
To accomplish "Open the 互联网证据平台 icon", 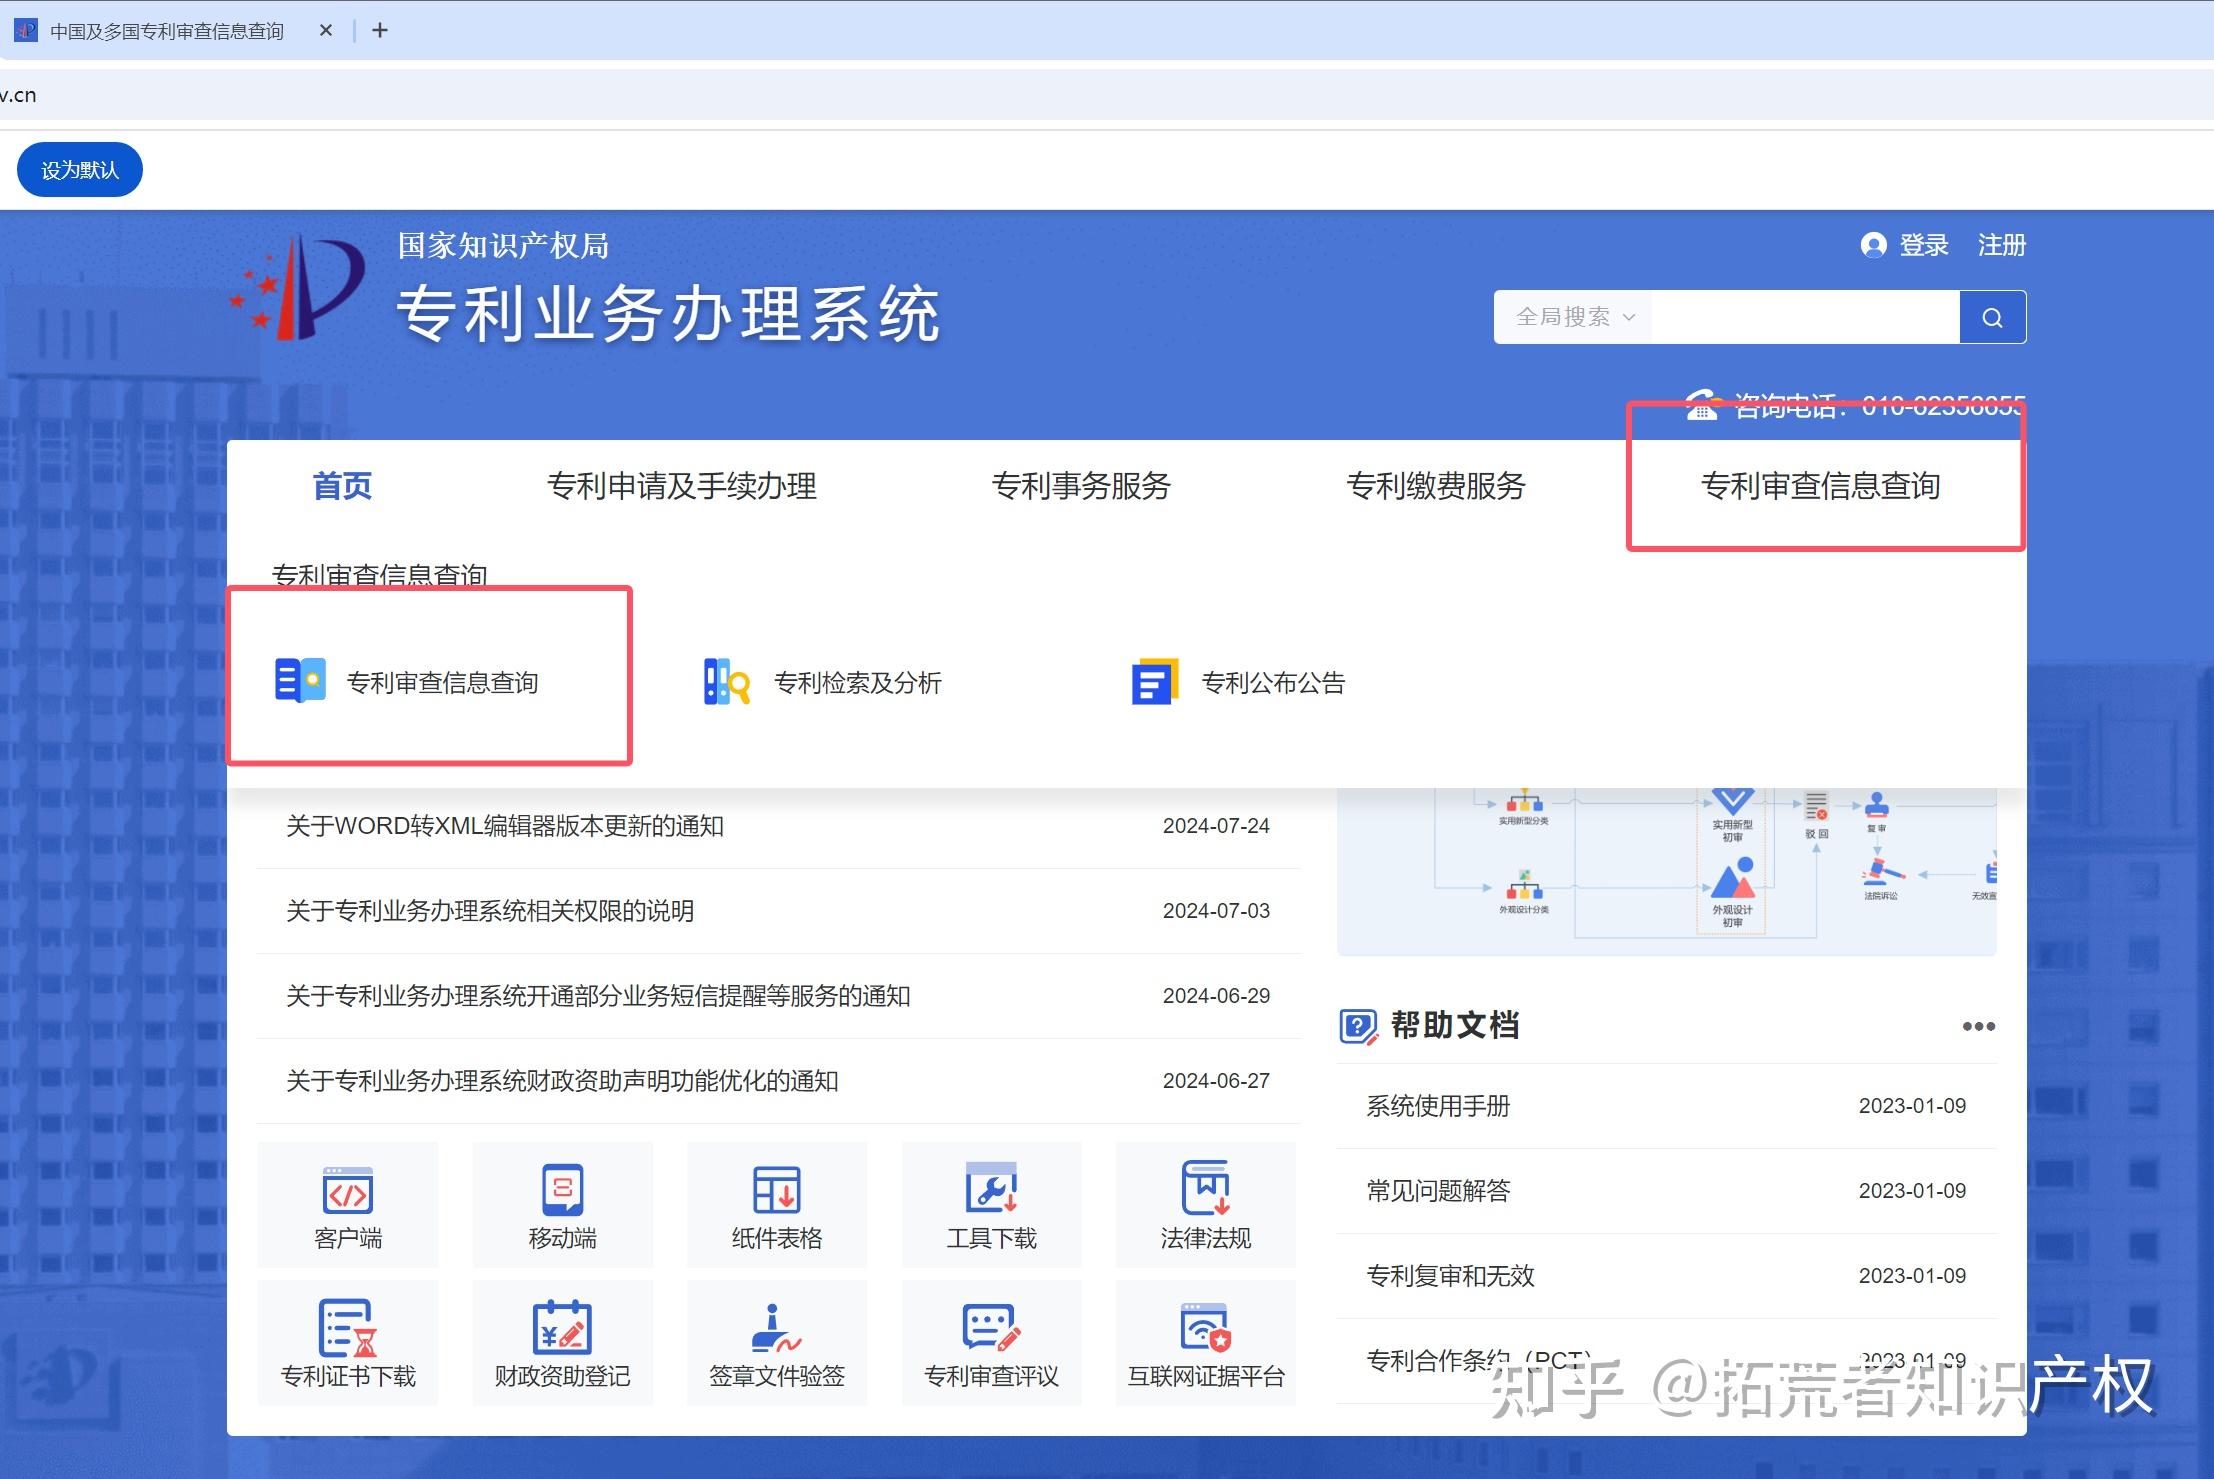I will pos(1206,1327).
